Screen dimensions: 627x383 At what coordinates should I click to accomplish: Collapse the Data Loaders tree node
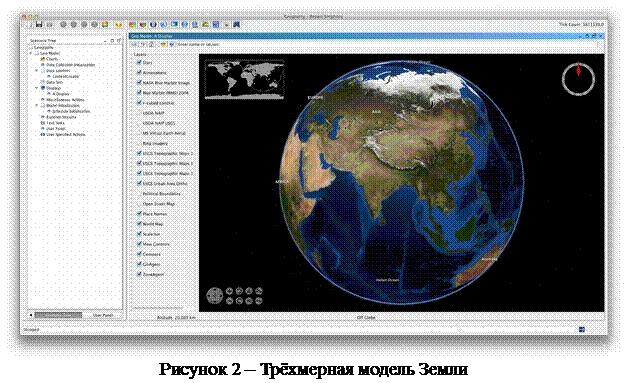[x=37, y=70]
